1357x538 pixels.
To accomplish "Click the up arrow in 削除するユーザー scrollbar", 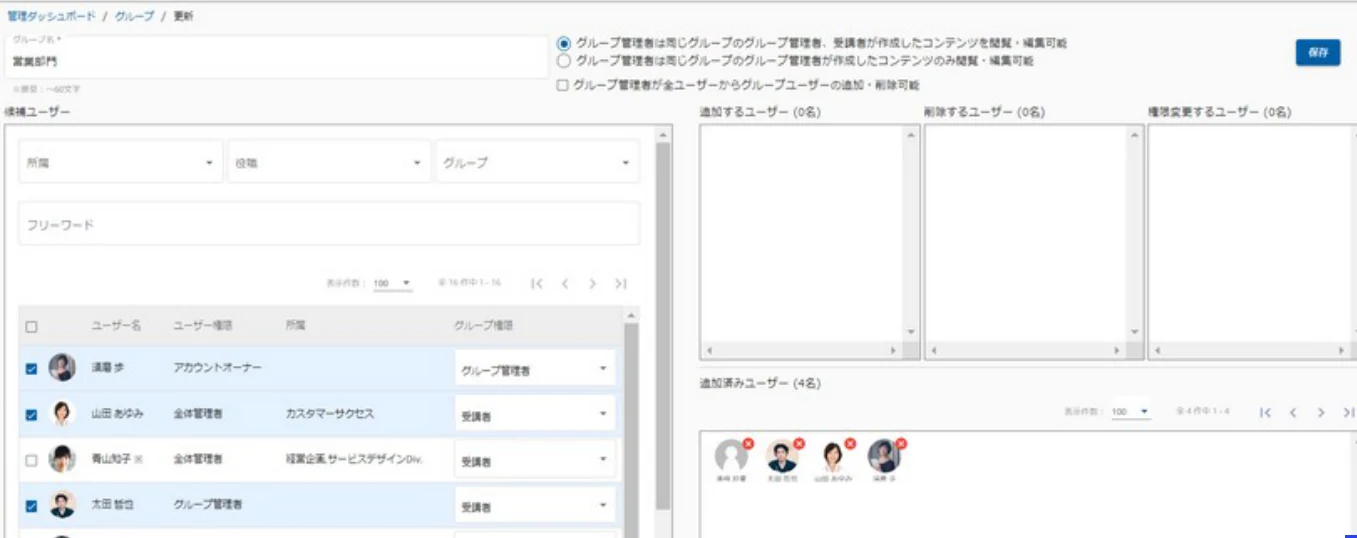I will 1134,134.
